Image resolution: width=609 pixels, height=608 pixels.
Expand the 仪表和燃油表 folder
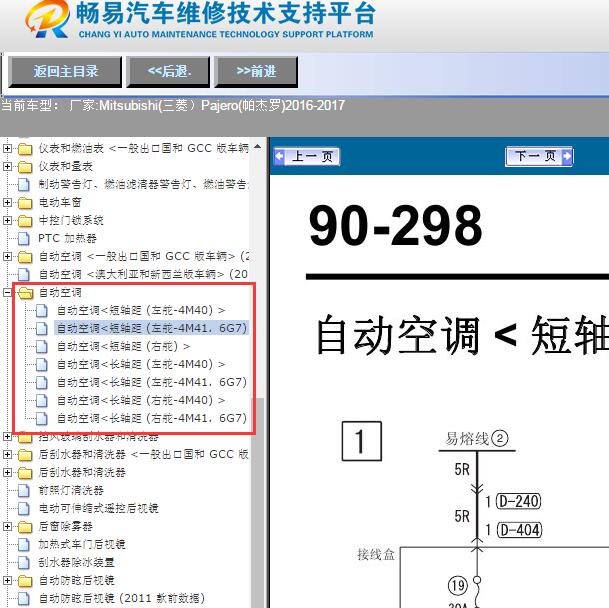tap(7, 148)
